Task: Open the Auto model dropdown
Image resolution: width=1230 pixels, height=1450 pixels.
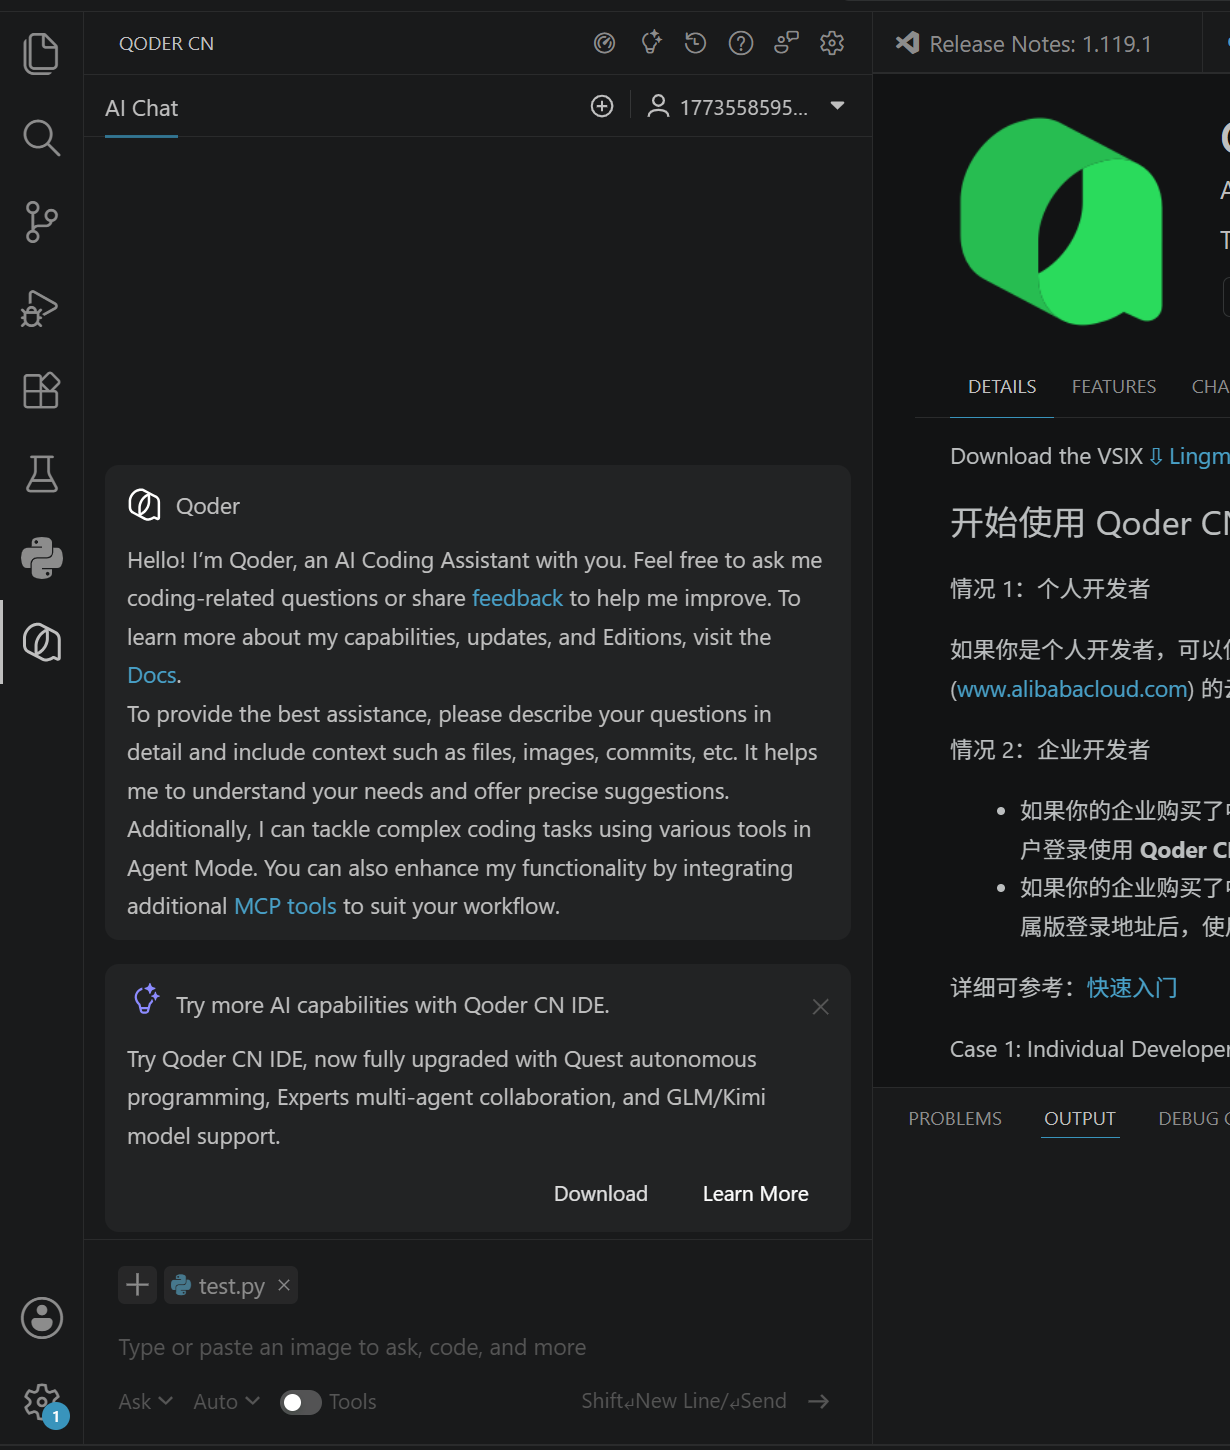Action: coord(227,1402)
